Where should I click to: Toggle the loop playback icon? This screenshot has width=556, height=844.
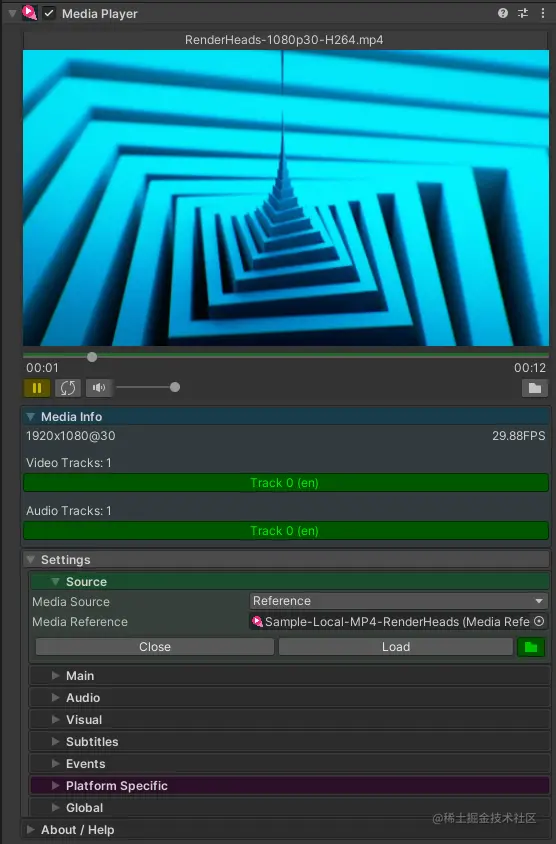tap(68, 388)
